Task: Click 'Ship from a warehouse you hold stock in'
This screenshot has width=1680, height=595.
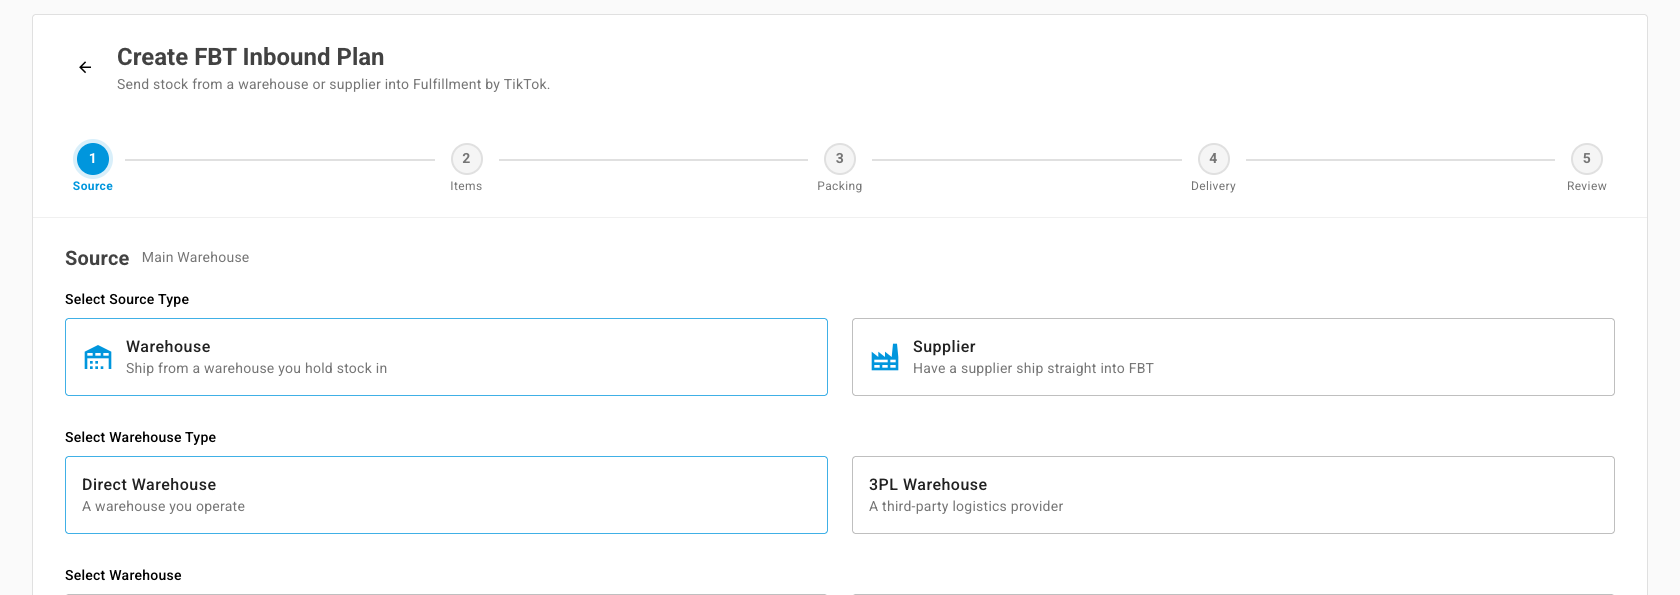Action: (256, 368)
